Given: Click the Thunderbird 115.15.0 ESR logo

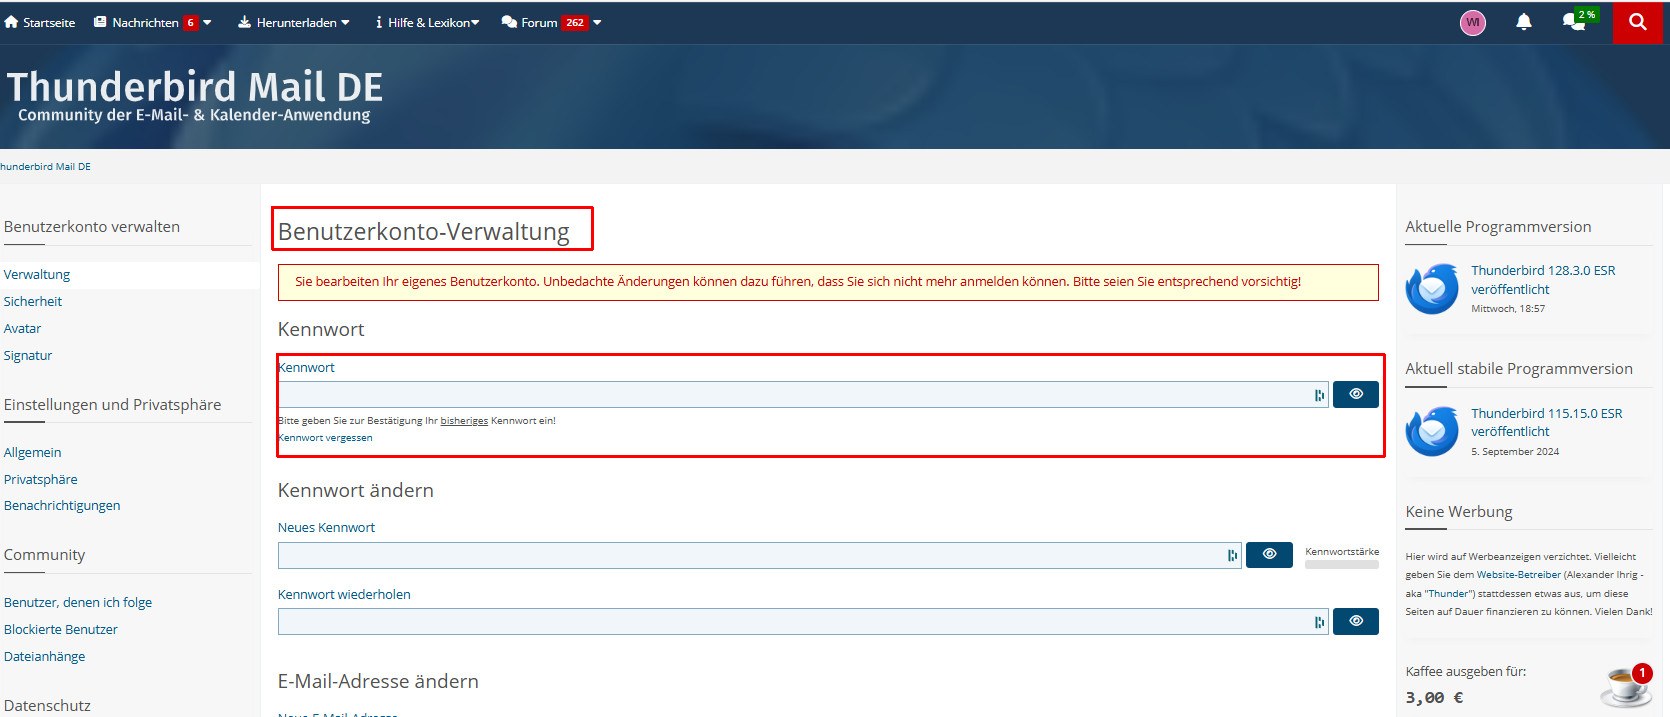Looking at the screenshot, I should (1432, 431).
